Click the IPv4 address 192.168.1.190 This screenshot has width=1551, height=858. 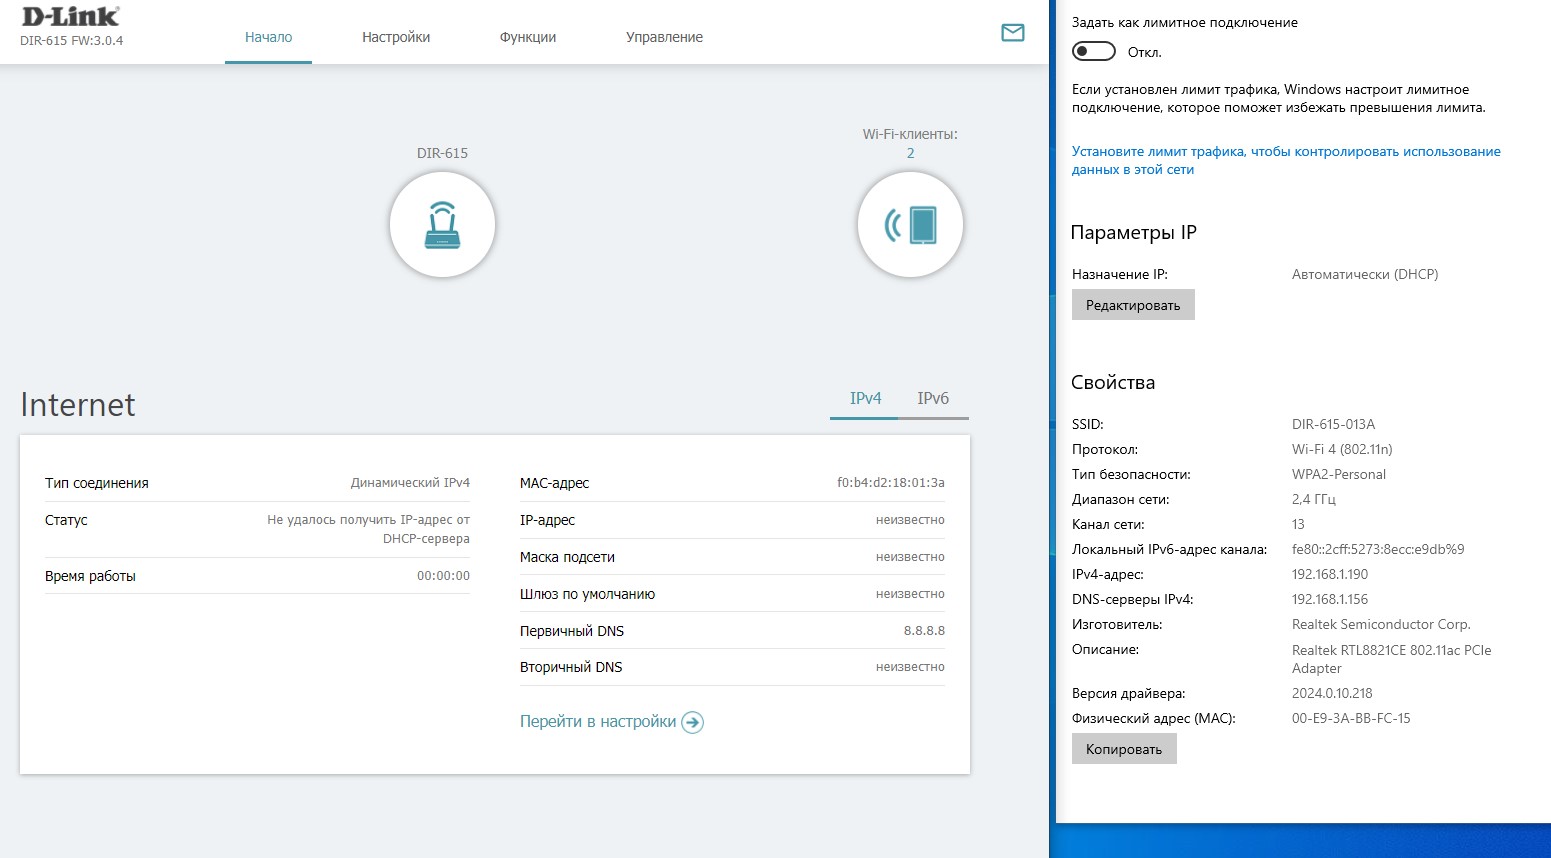(x=1329, y=574)
